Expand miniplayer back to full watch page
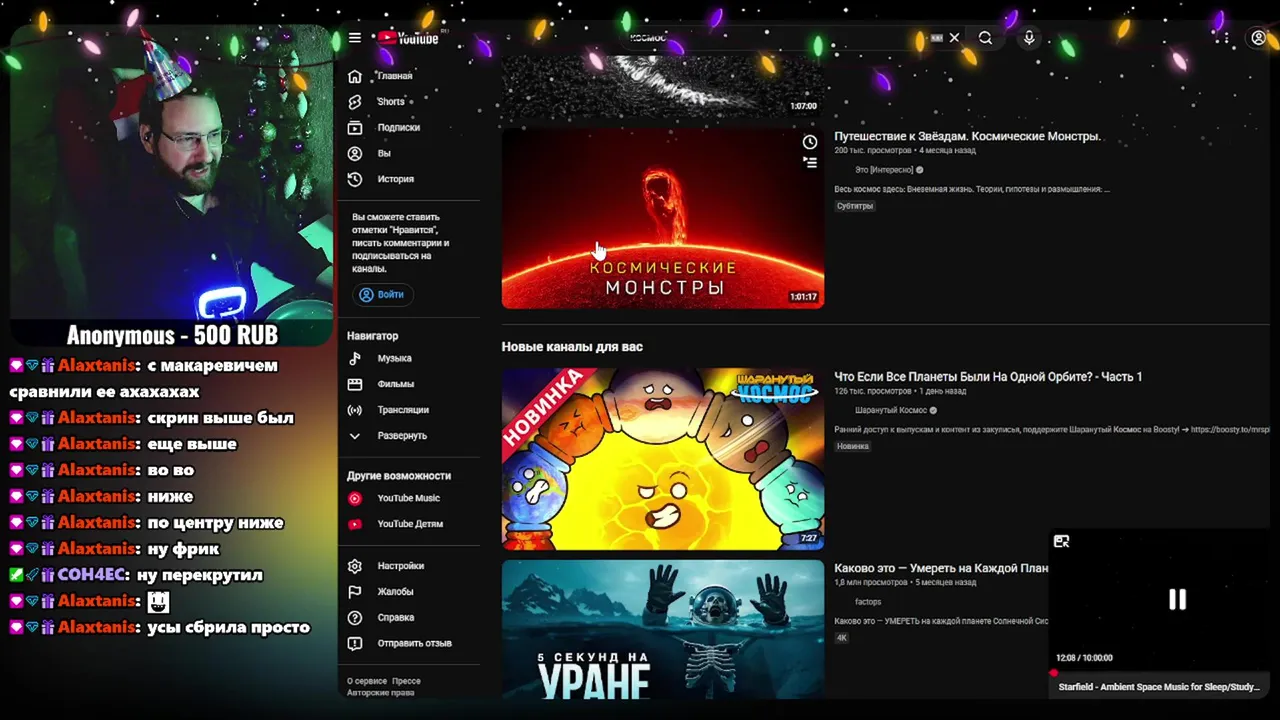The width and height of the screenshot is (1280, 720). pyautogui.click(x=1062, y=542)
